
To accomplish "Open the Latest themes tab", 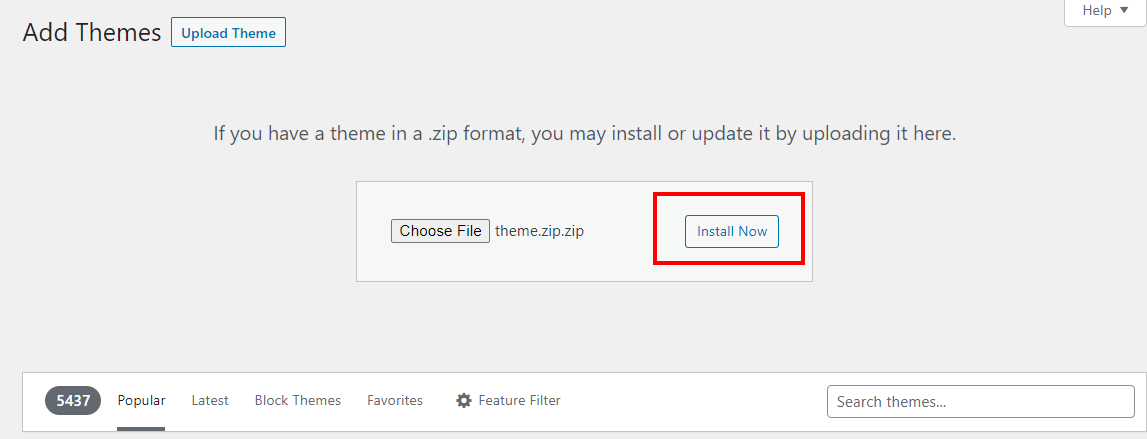I will coord(210,401).
